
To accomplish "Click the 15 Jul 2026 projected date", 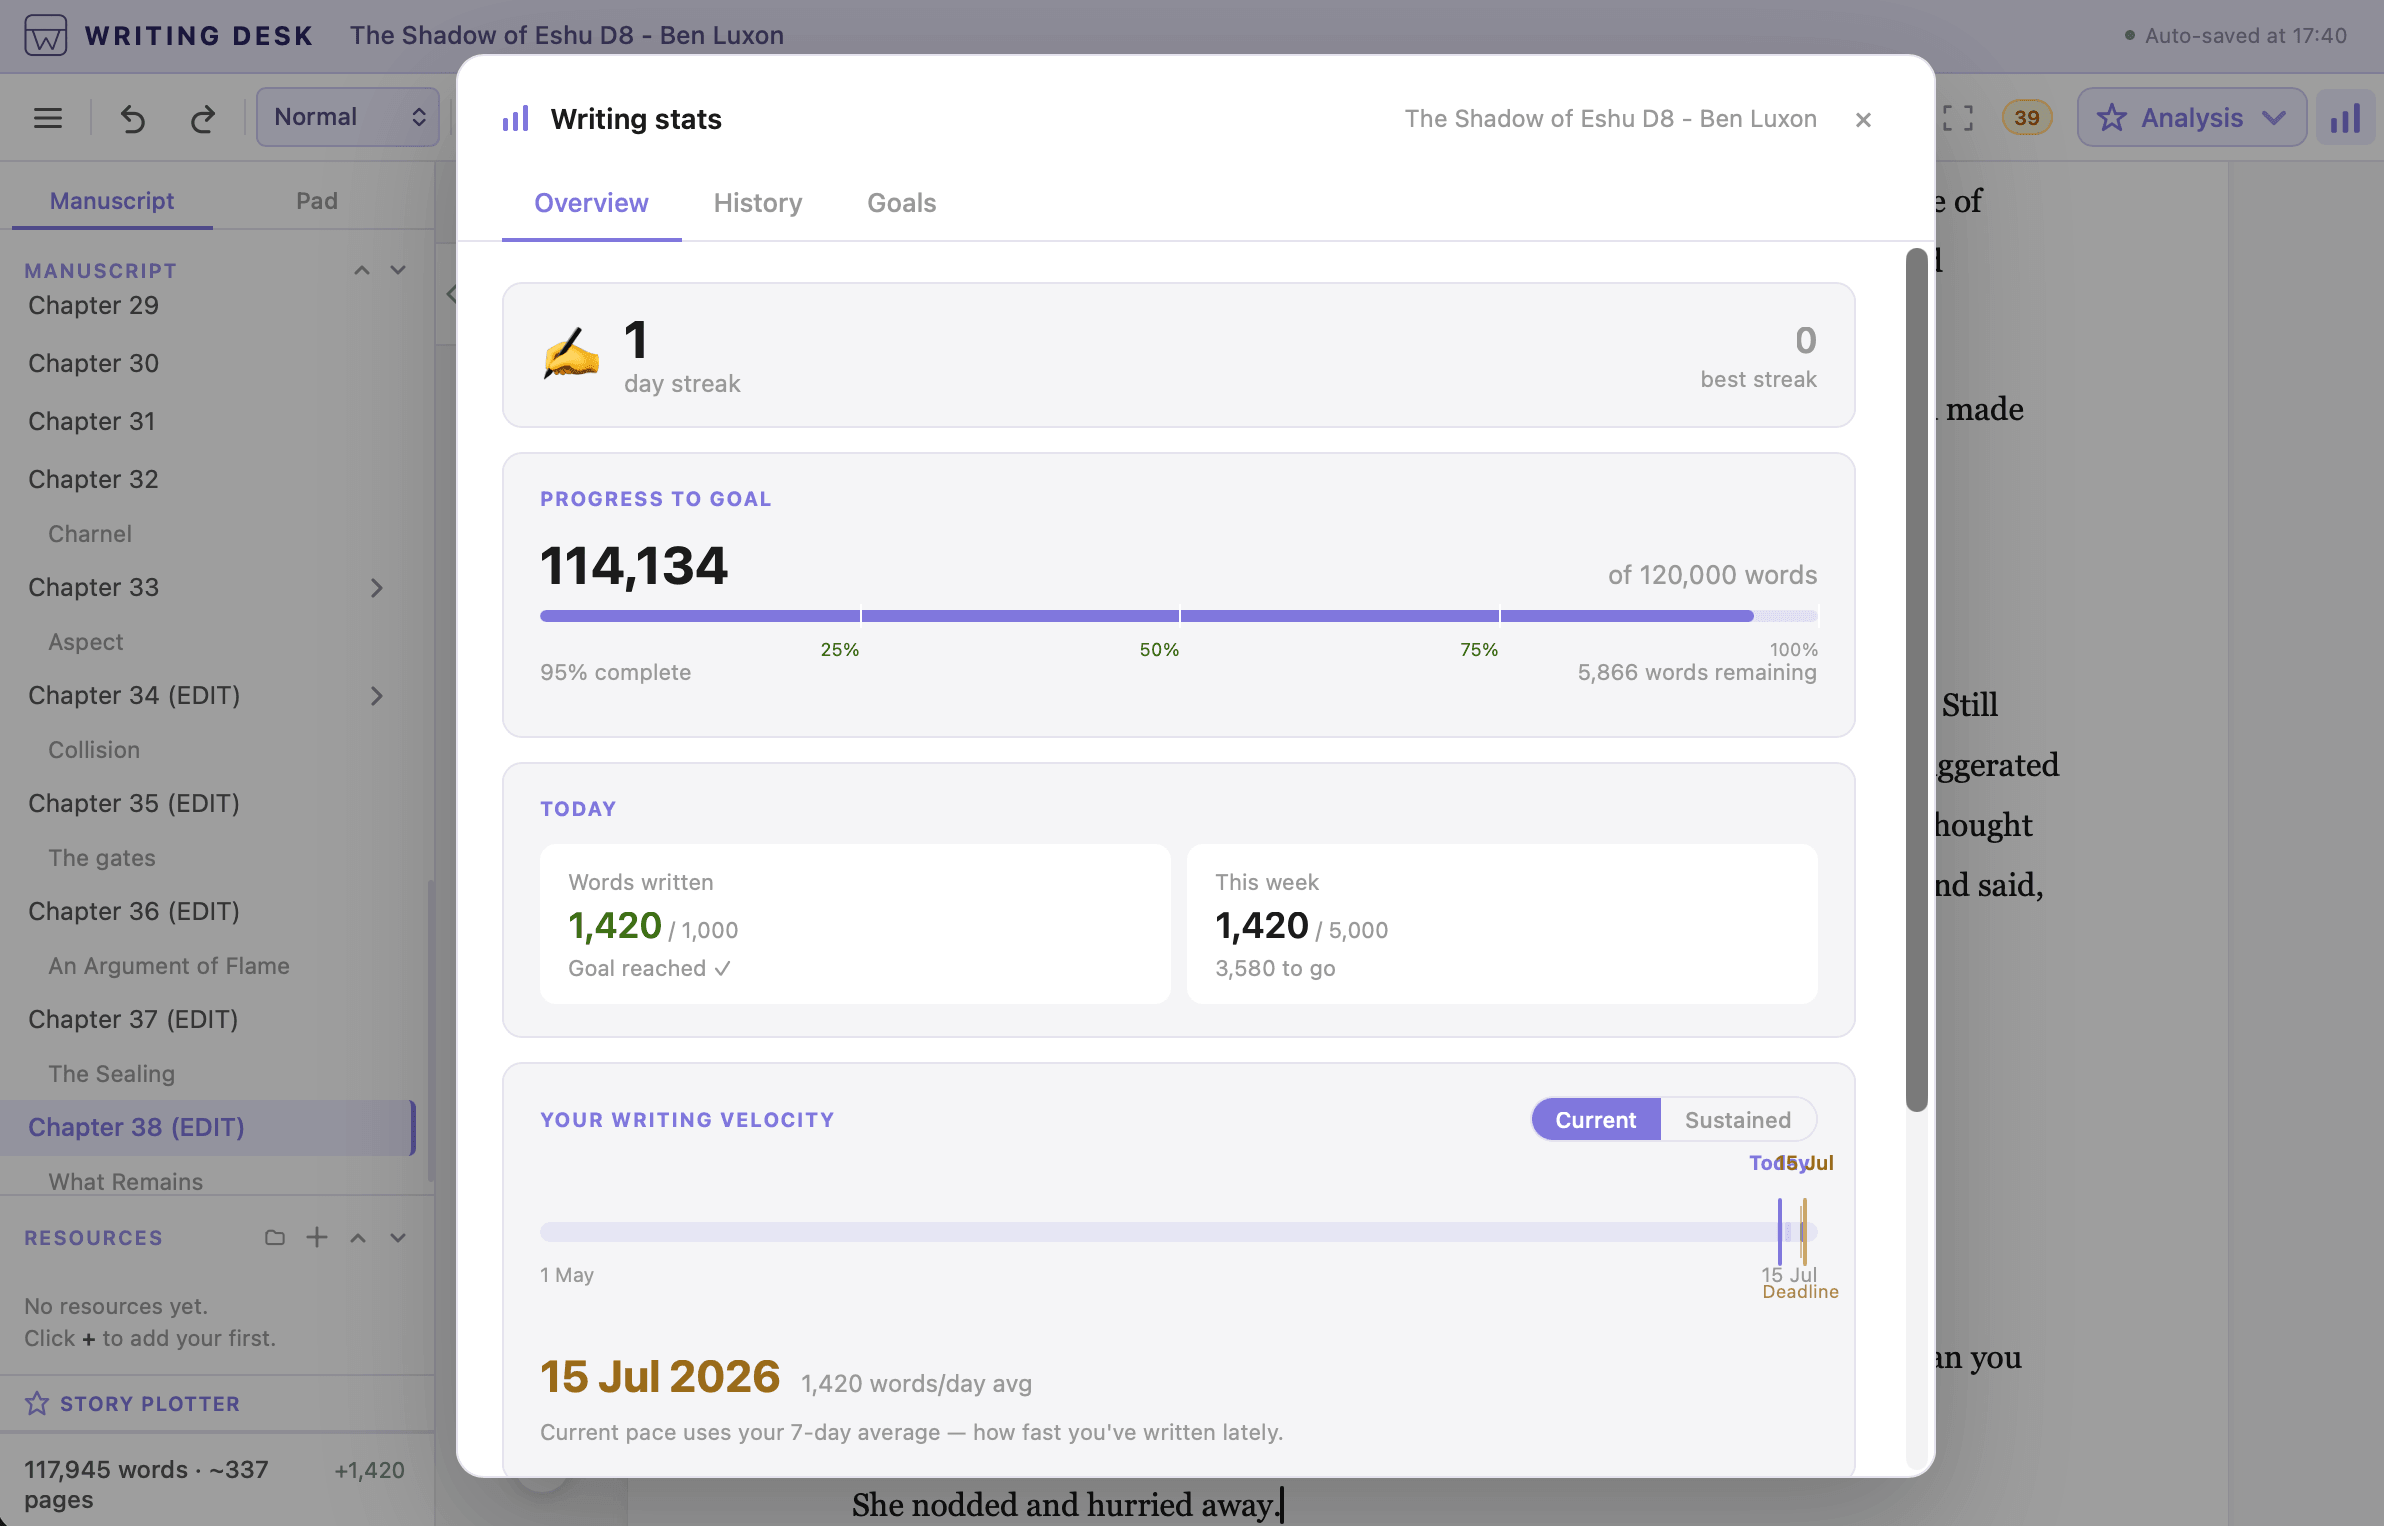I will (660, 1377).
